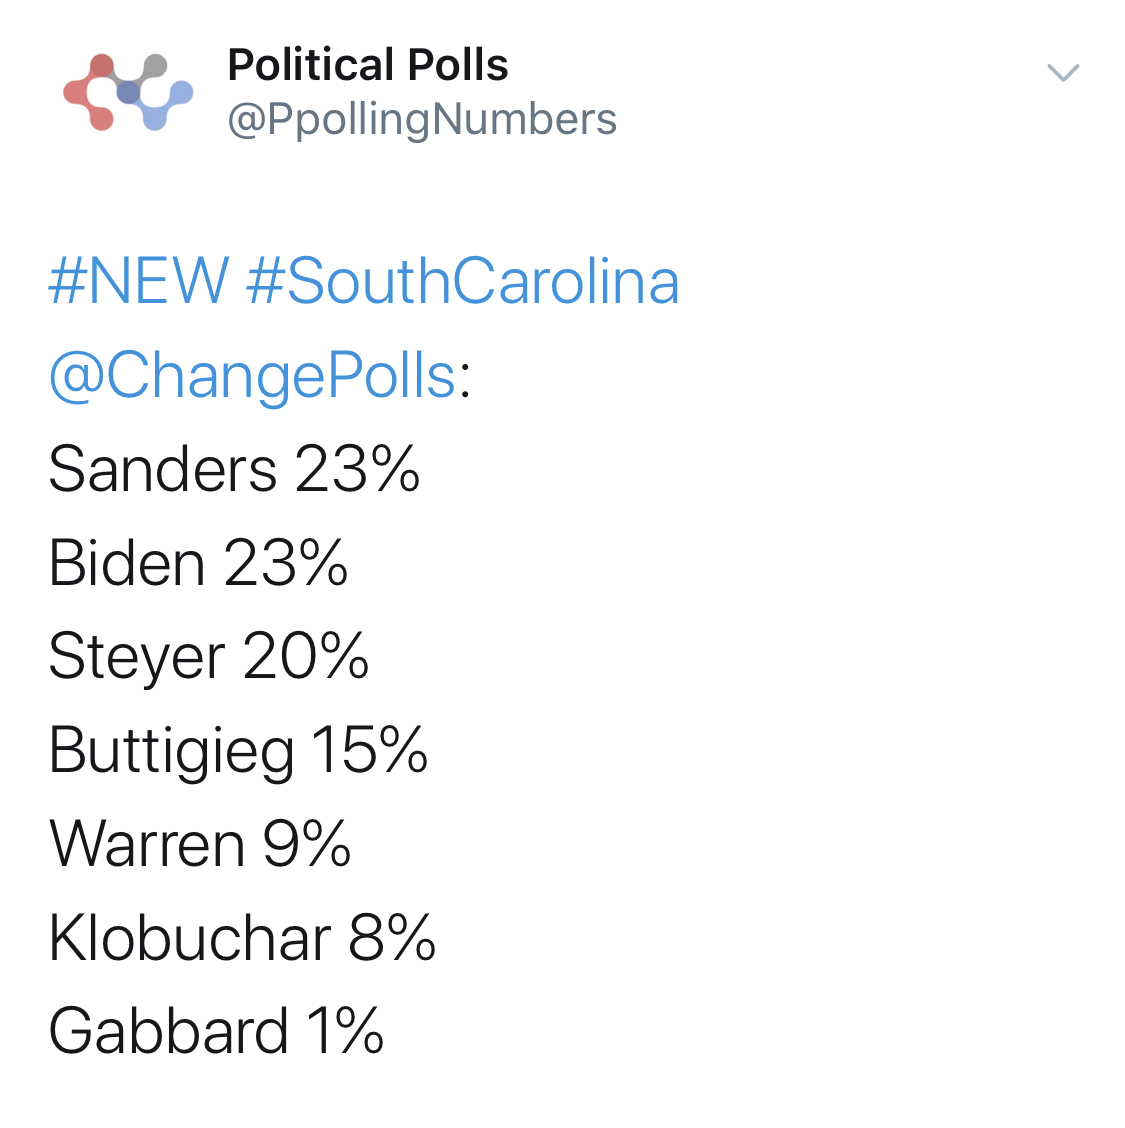
Task: Click the 9% value beside Warren
Action: click(307, 845)
